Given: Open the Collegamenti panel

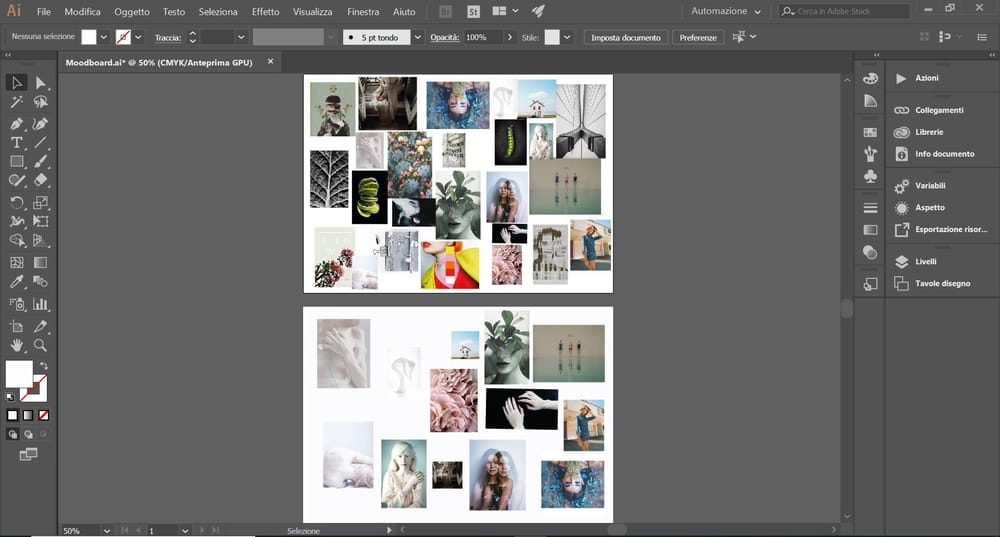Looking at the screenshot, I should point(939,110).
